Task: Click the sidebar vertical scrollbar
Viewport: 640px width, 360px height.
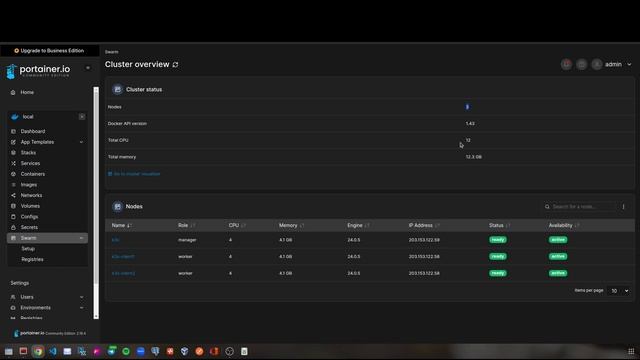Action: 96,202
